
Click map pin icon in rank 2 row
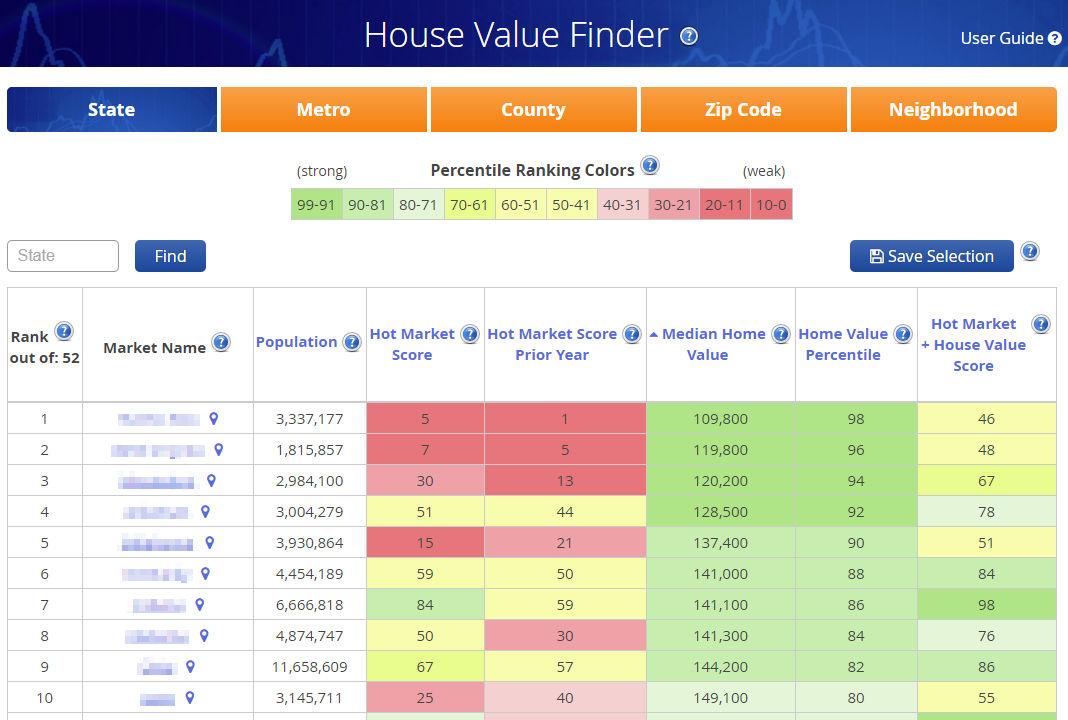pyautogui.click(x=219, y=450)
